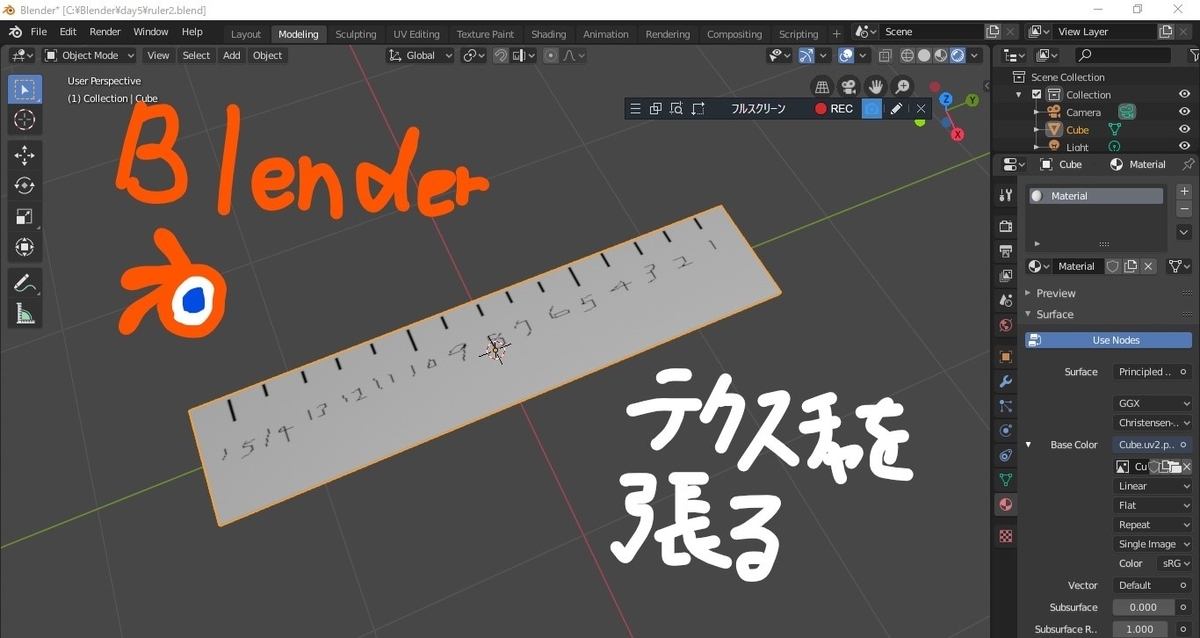Switch to solid viewport shading
Screen dimensions: 1200x638
coord(924,56)
